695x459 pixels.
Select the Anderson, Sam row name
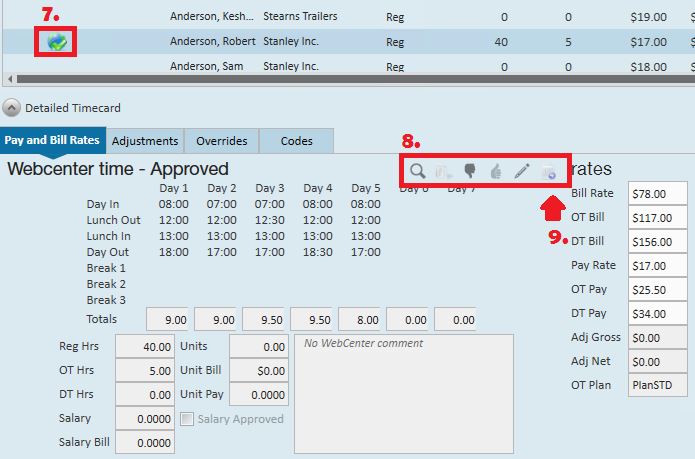(207, 66)
